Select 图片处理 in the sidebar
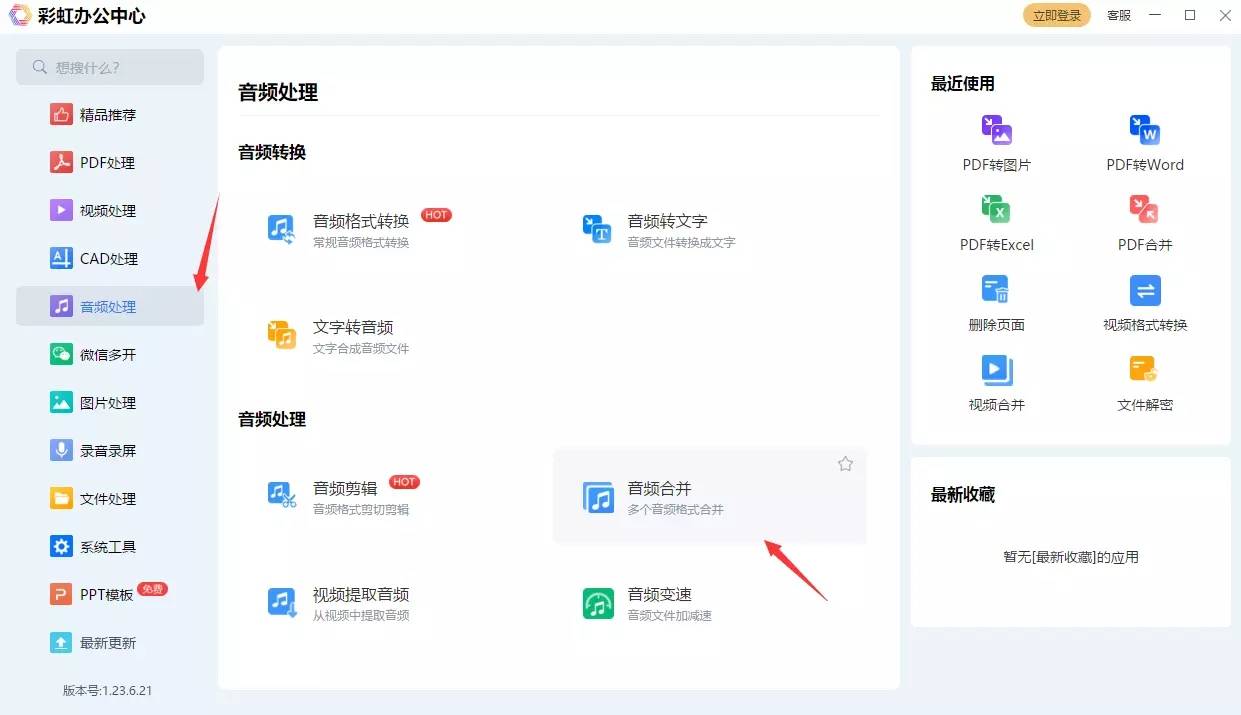The height and width of the screenshot is (715, 1241). [110, 402]
